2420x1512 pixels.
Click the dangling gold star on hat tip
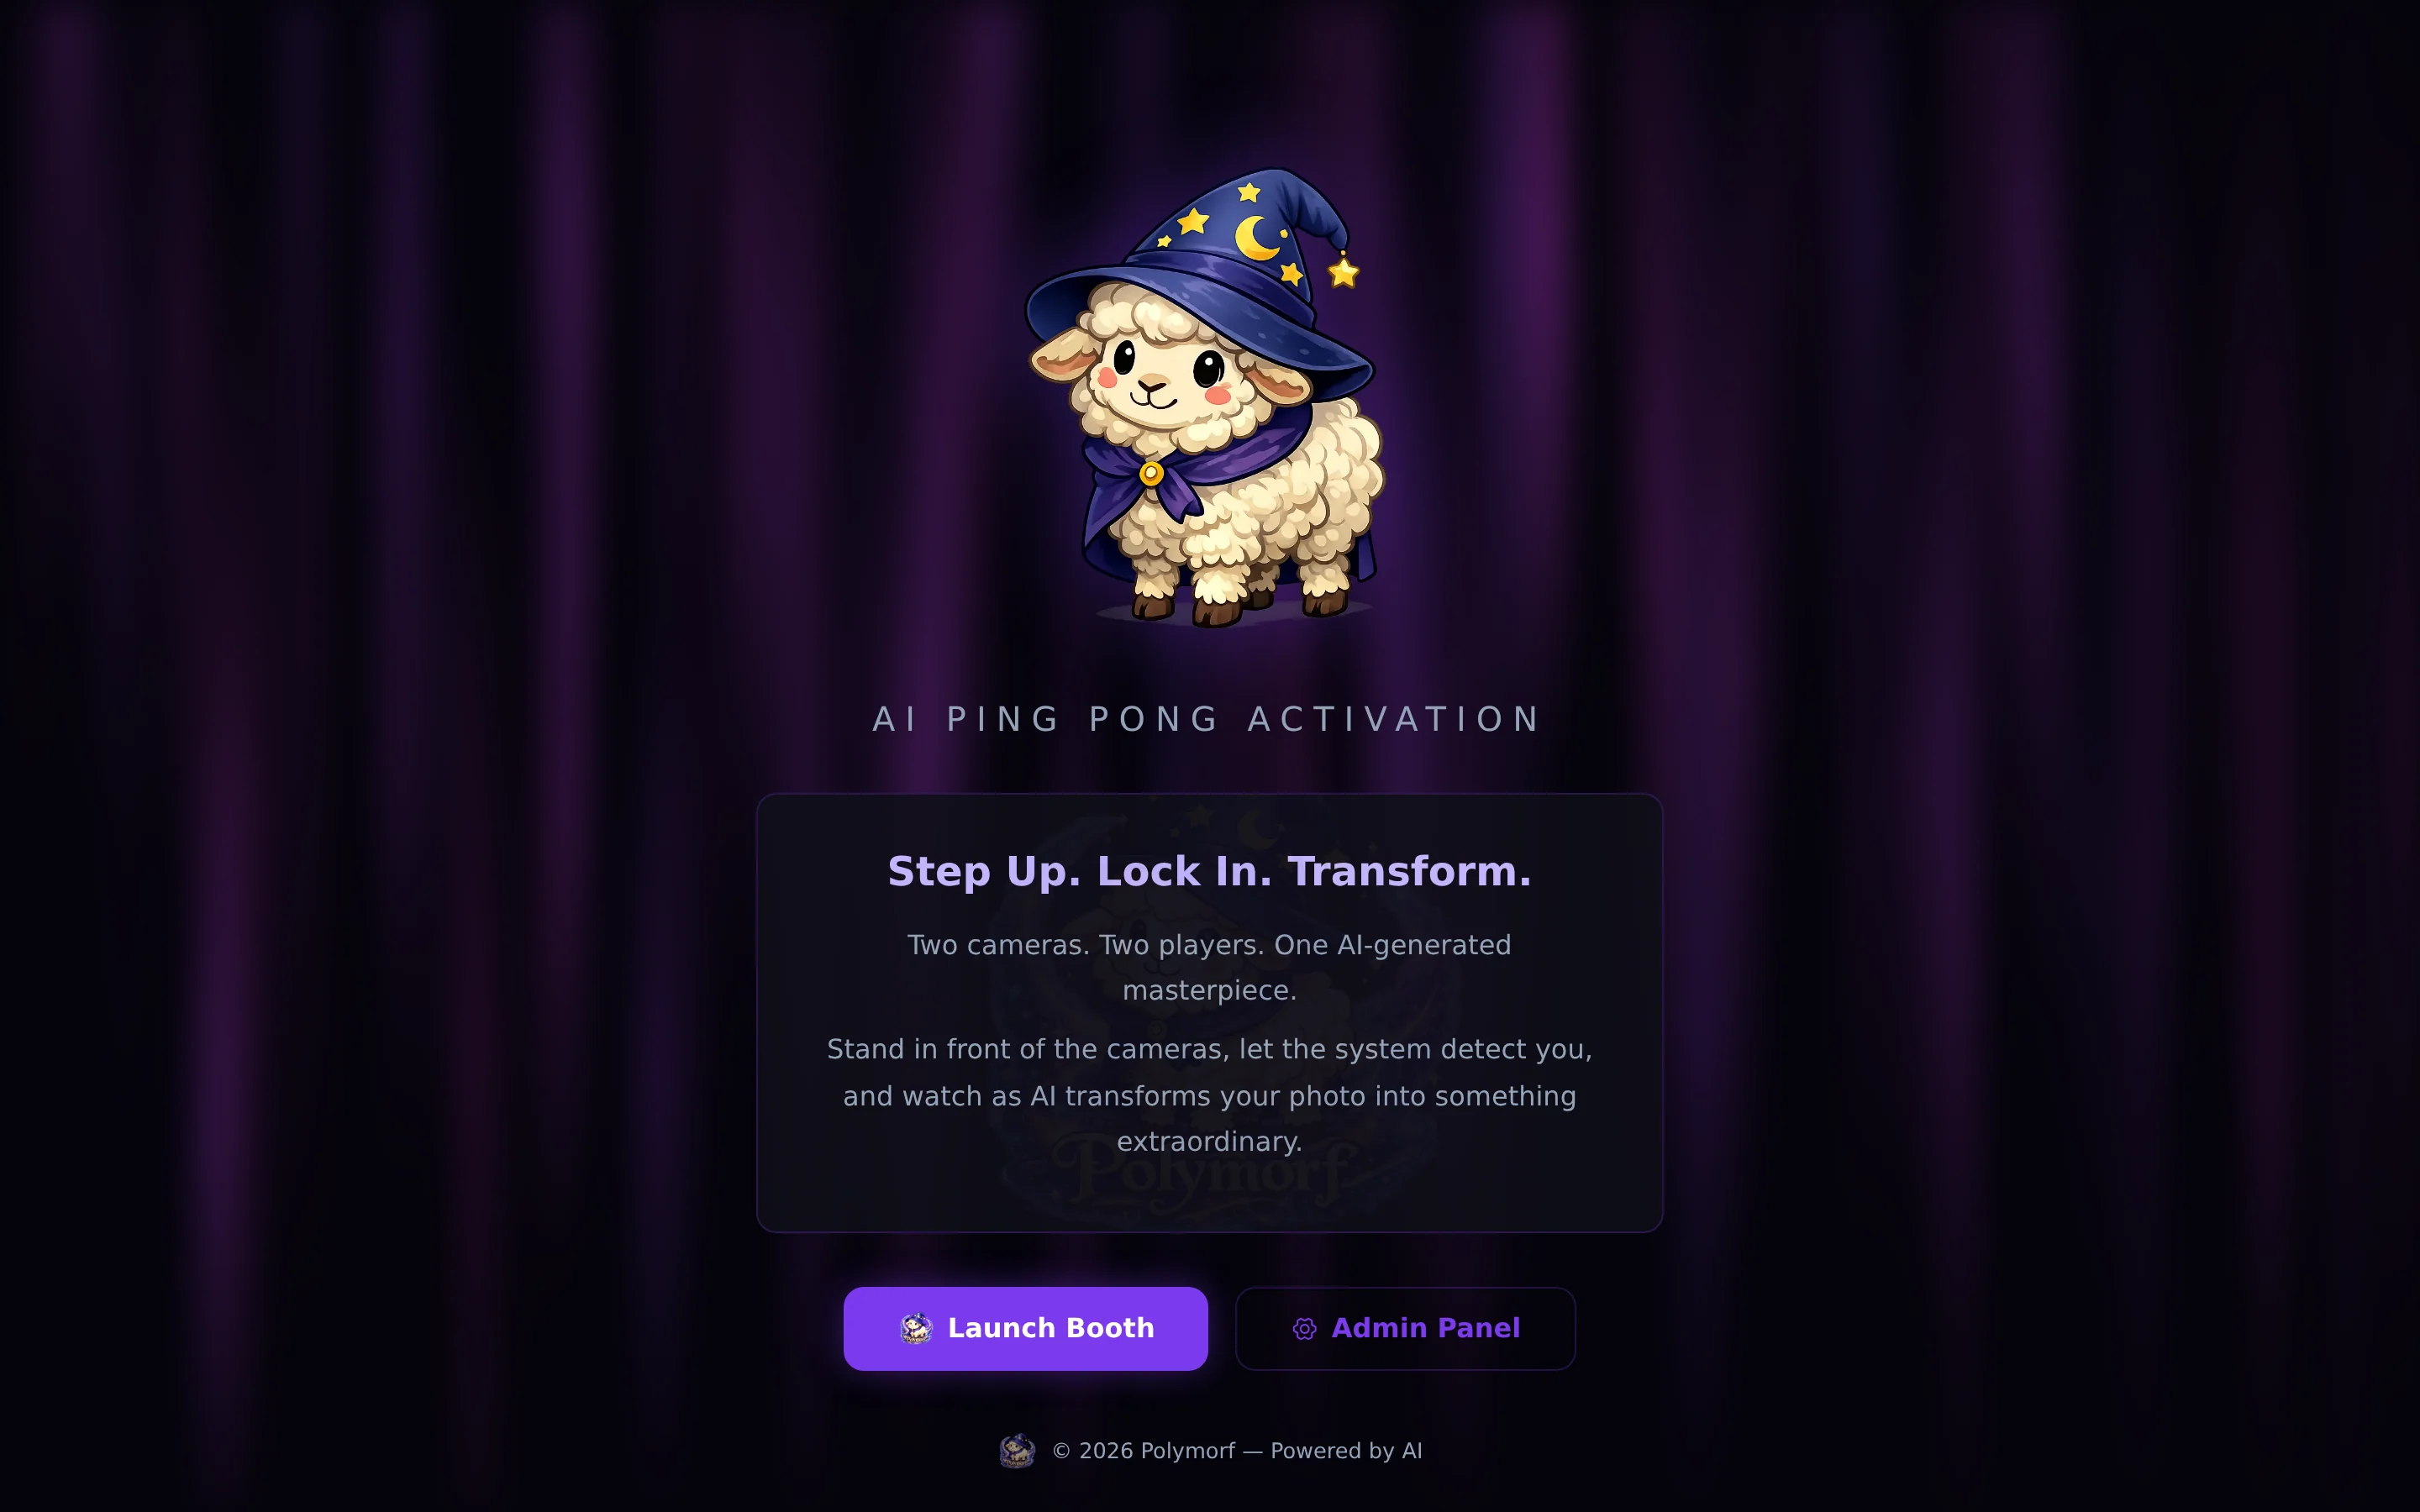[x=1343, y=271]
